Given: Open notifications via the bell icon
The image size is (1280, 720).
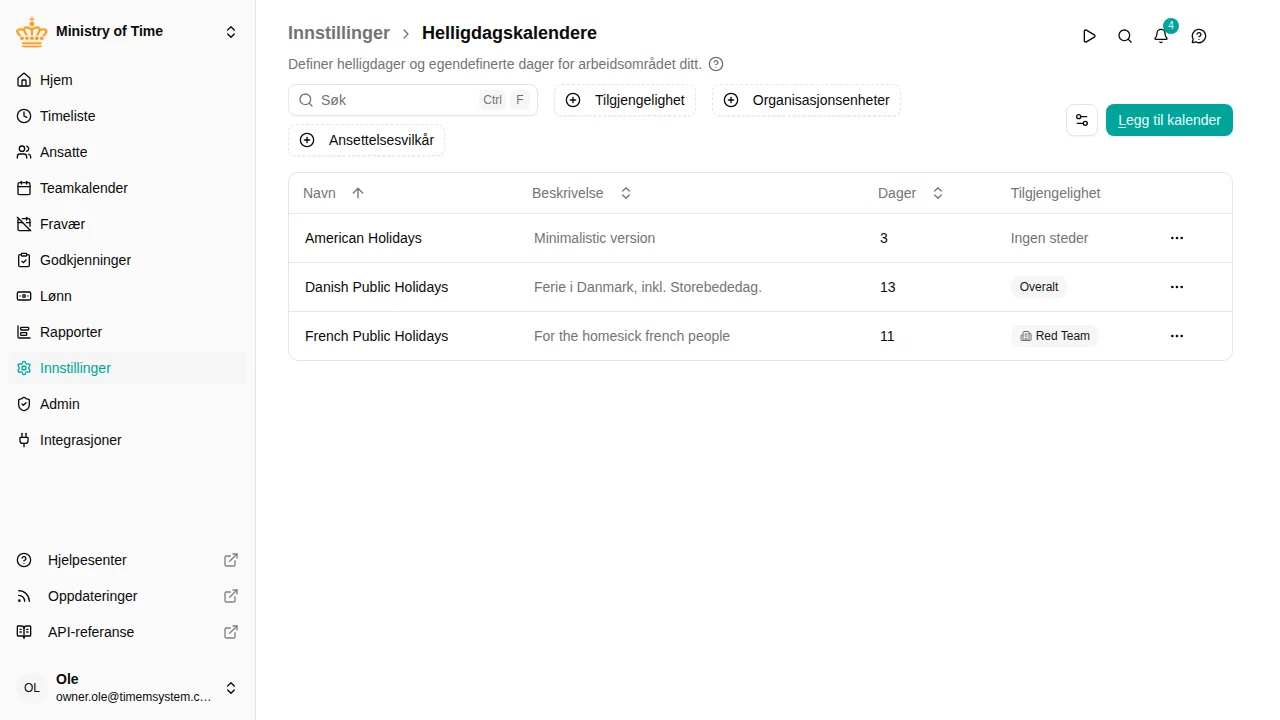Looking at the screenshot, I should 1161,36.
